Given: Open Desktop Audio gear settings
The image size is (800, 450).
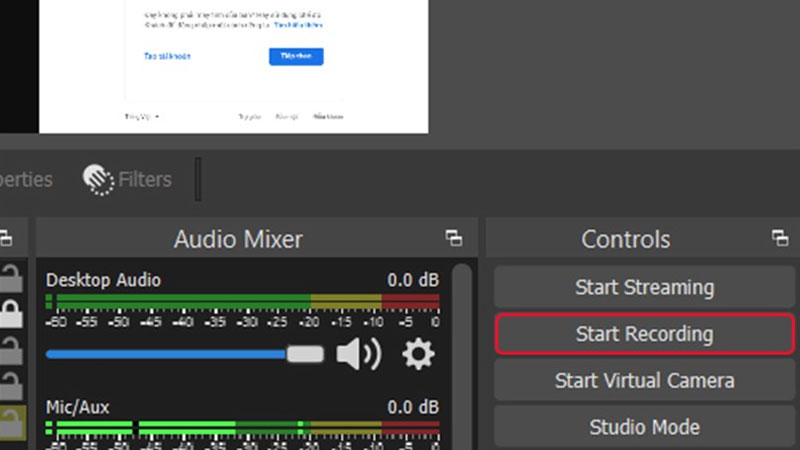Looking at the screenshot, I should point(418,354).
